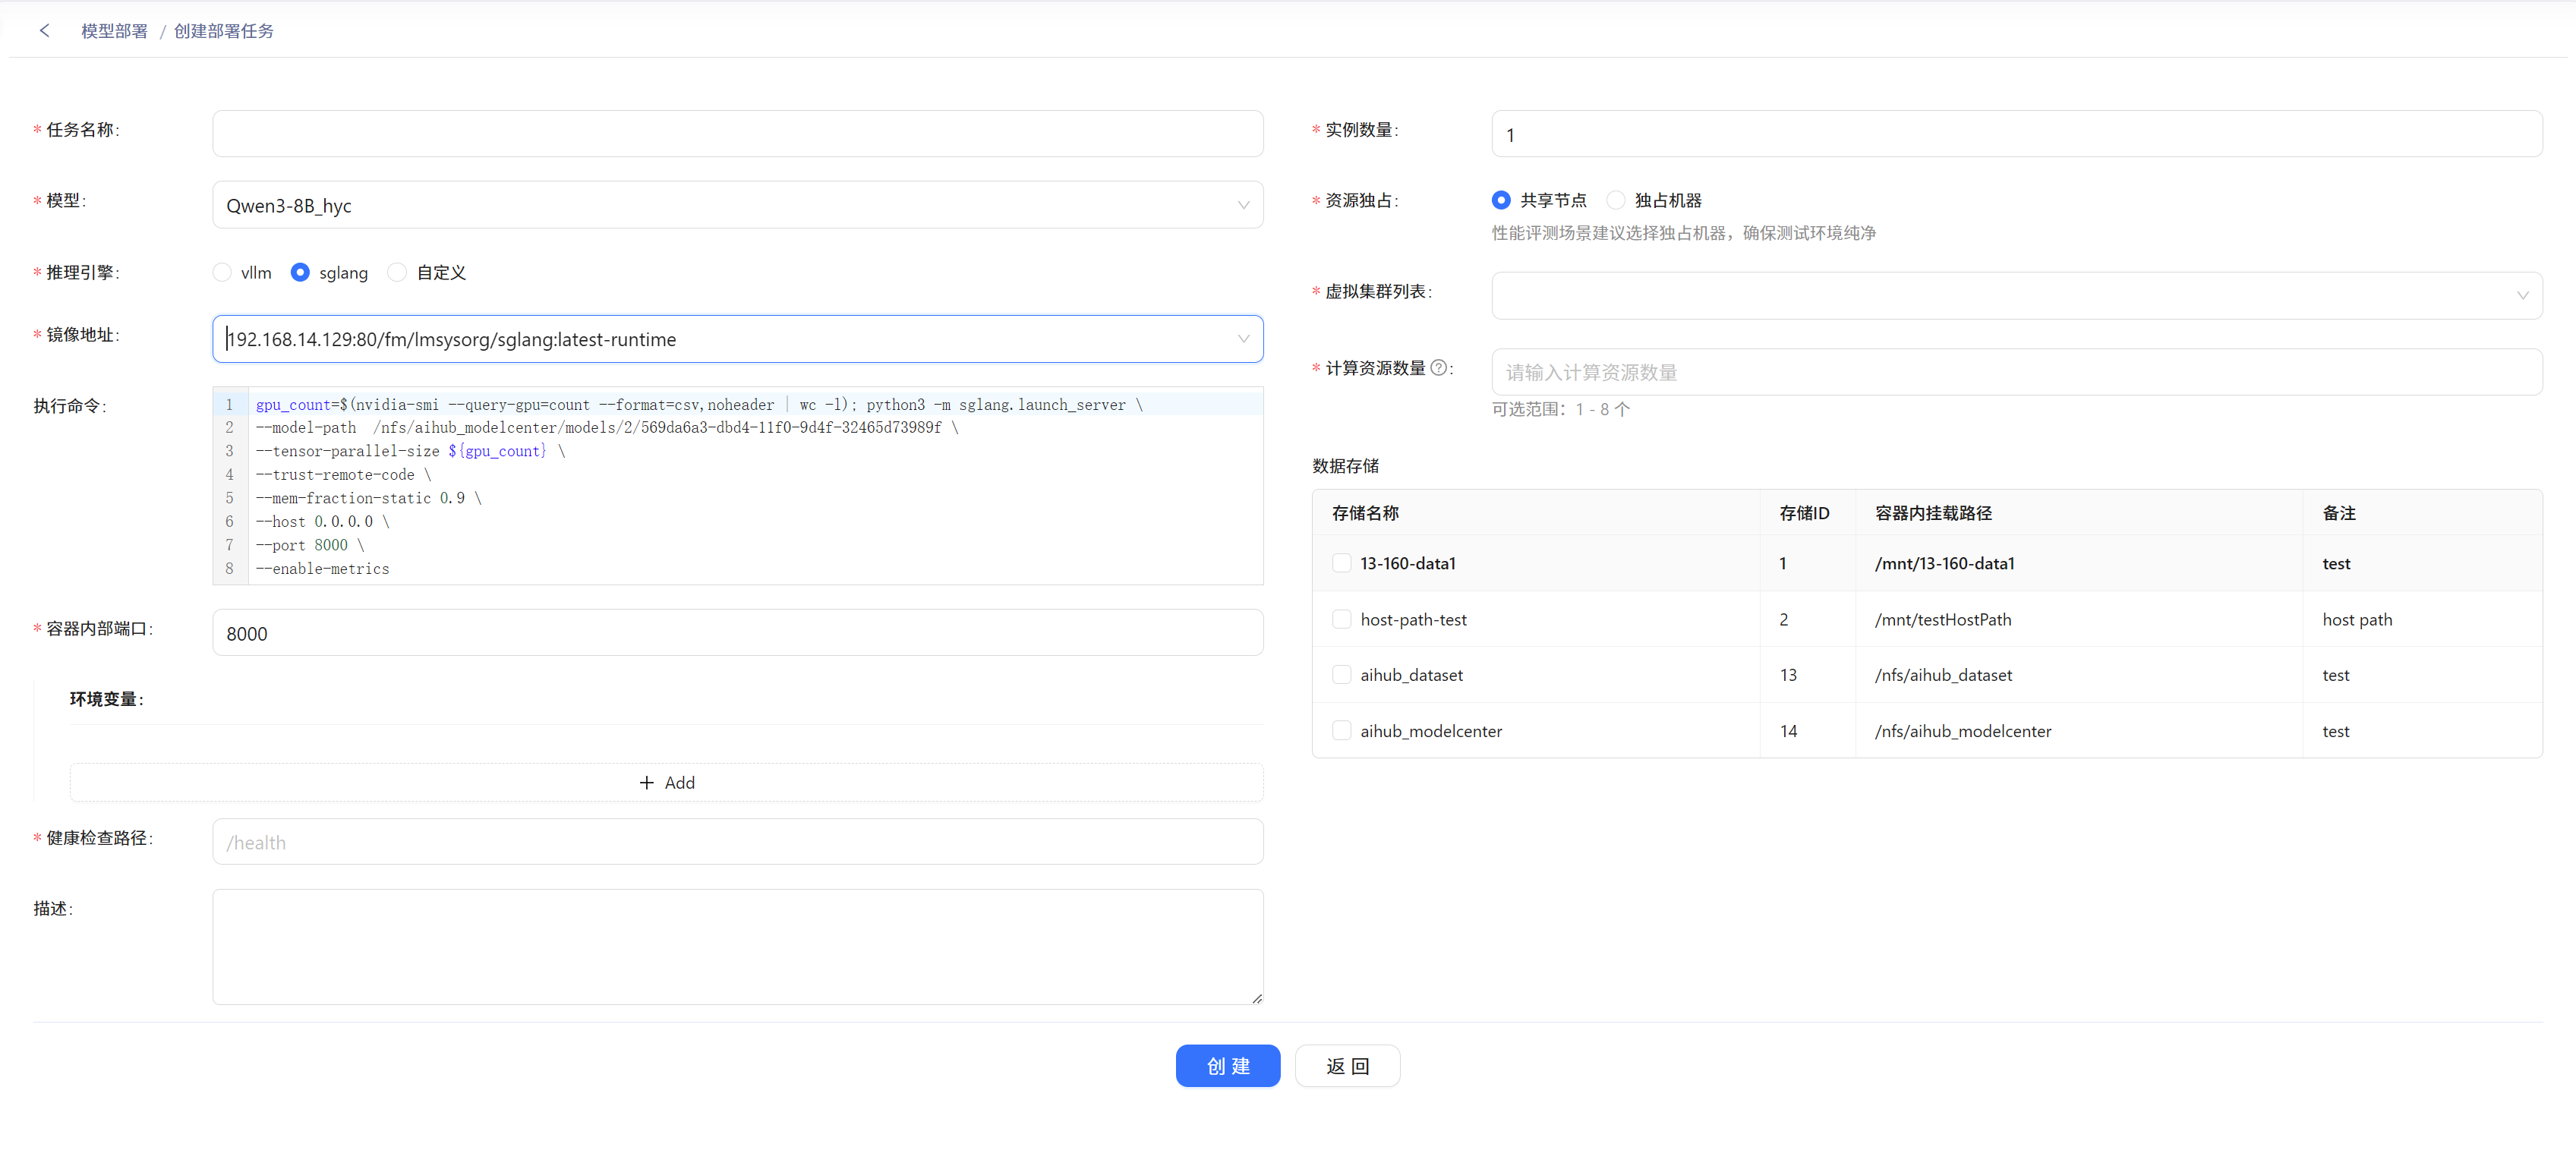Click the back arrow icon
This screenshot has width=2576, height=1166.
(x=44, y=31)
